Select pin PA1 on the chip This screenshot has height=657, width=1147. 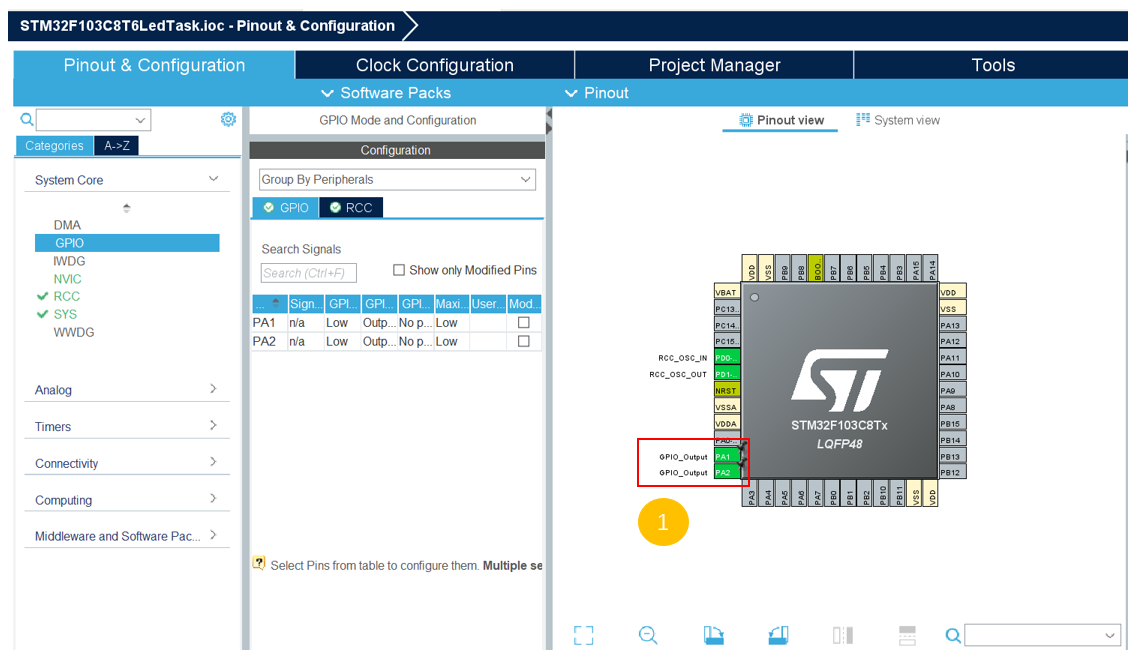pos(726,457)
